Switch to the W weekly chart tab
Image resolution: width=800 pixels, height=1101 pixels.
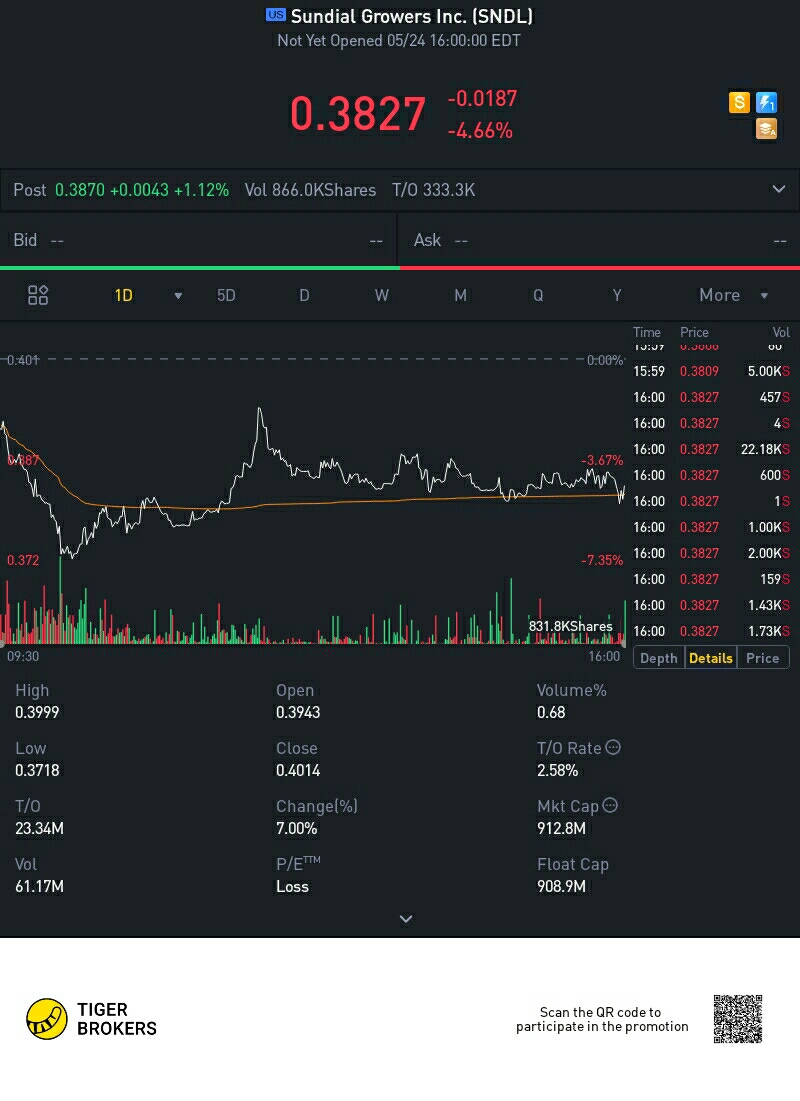(381, 295)
